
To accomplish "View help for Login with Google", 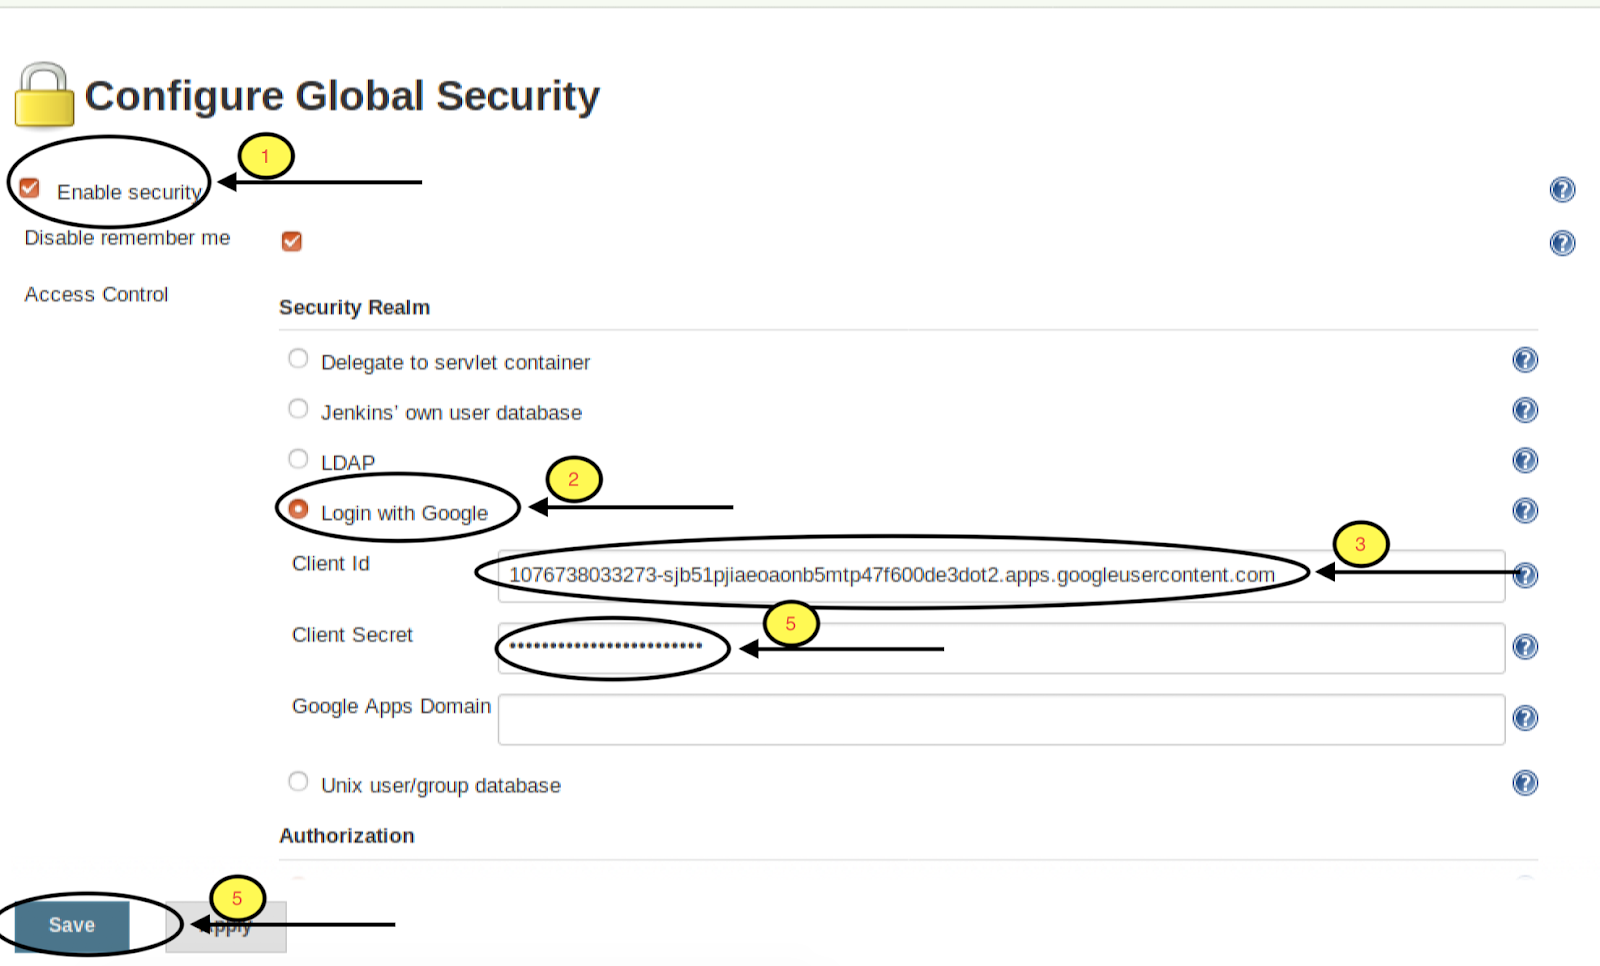I will pos(1524,511).
